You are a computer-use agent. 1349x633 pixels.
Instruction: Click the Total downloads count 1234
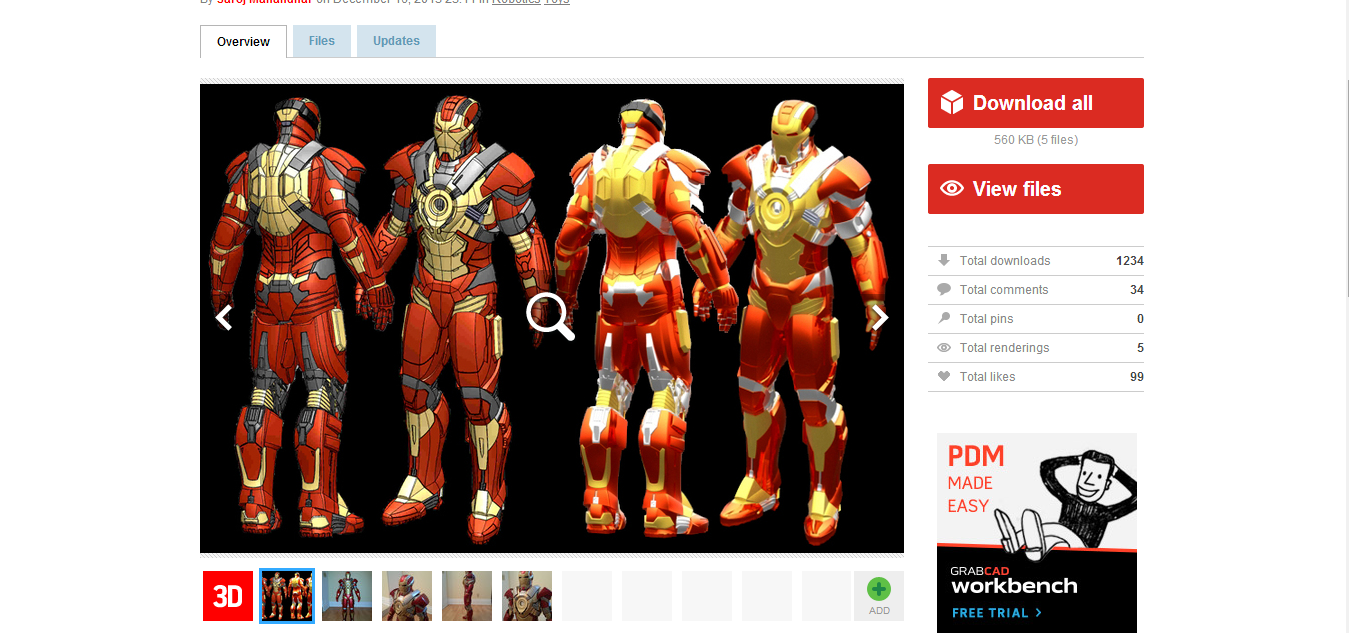pos(1130,261)
